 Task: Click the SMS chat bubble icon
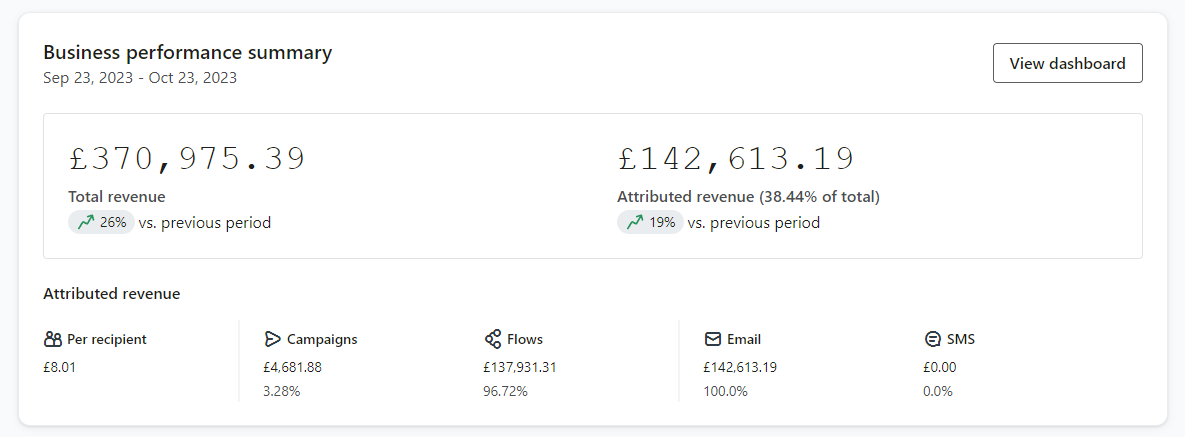[x=932, y=339]
